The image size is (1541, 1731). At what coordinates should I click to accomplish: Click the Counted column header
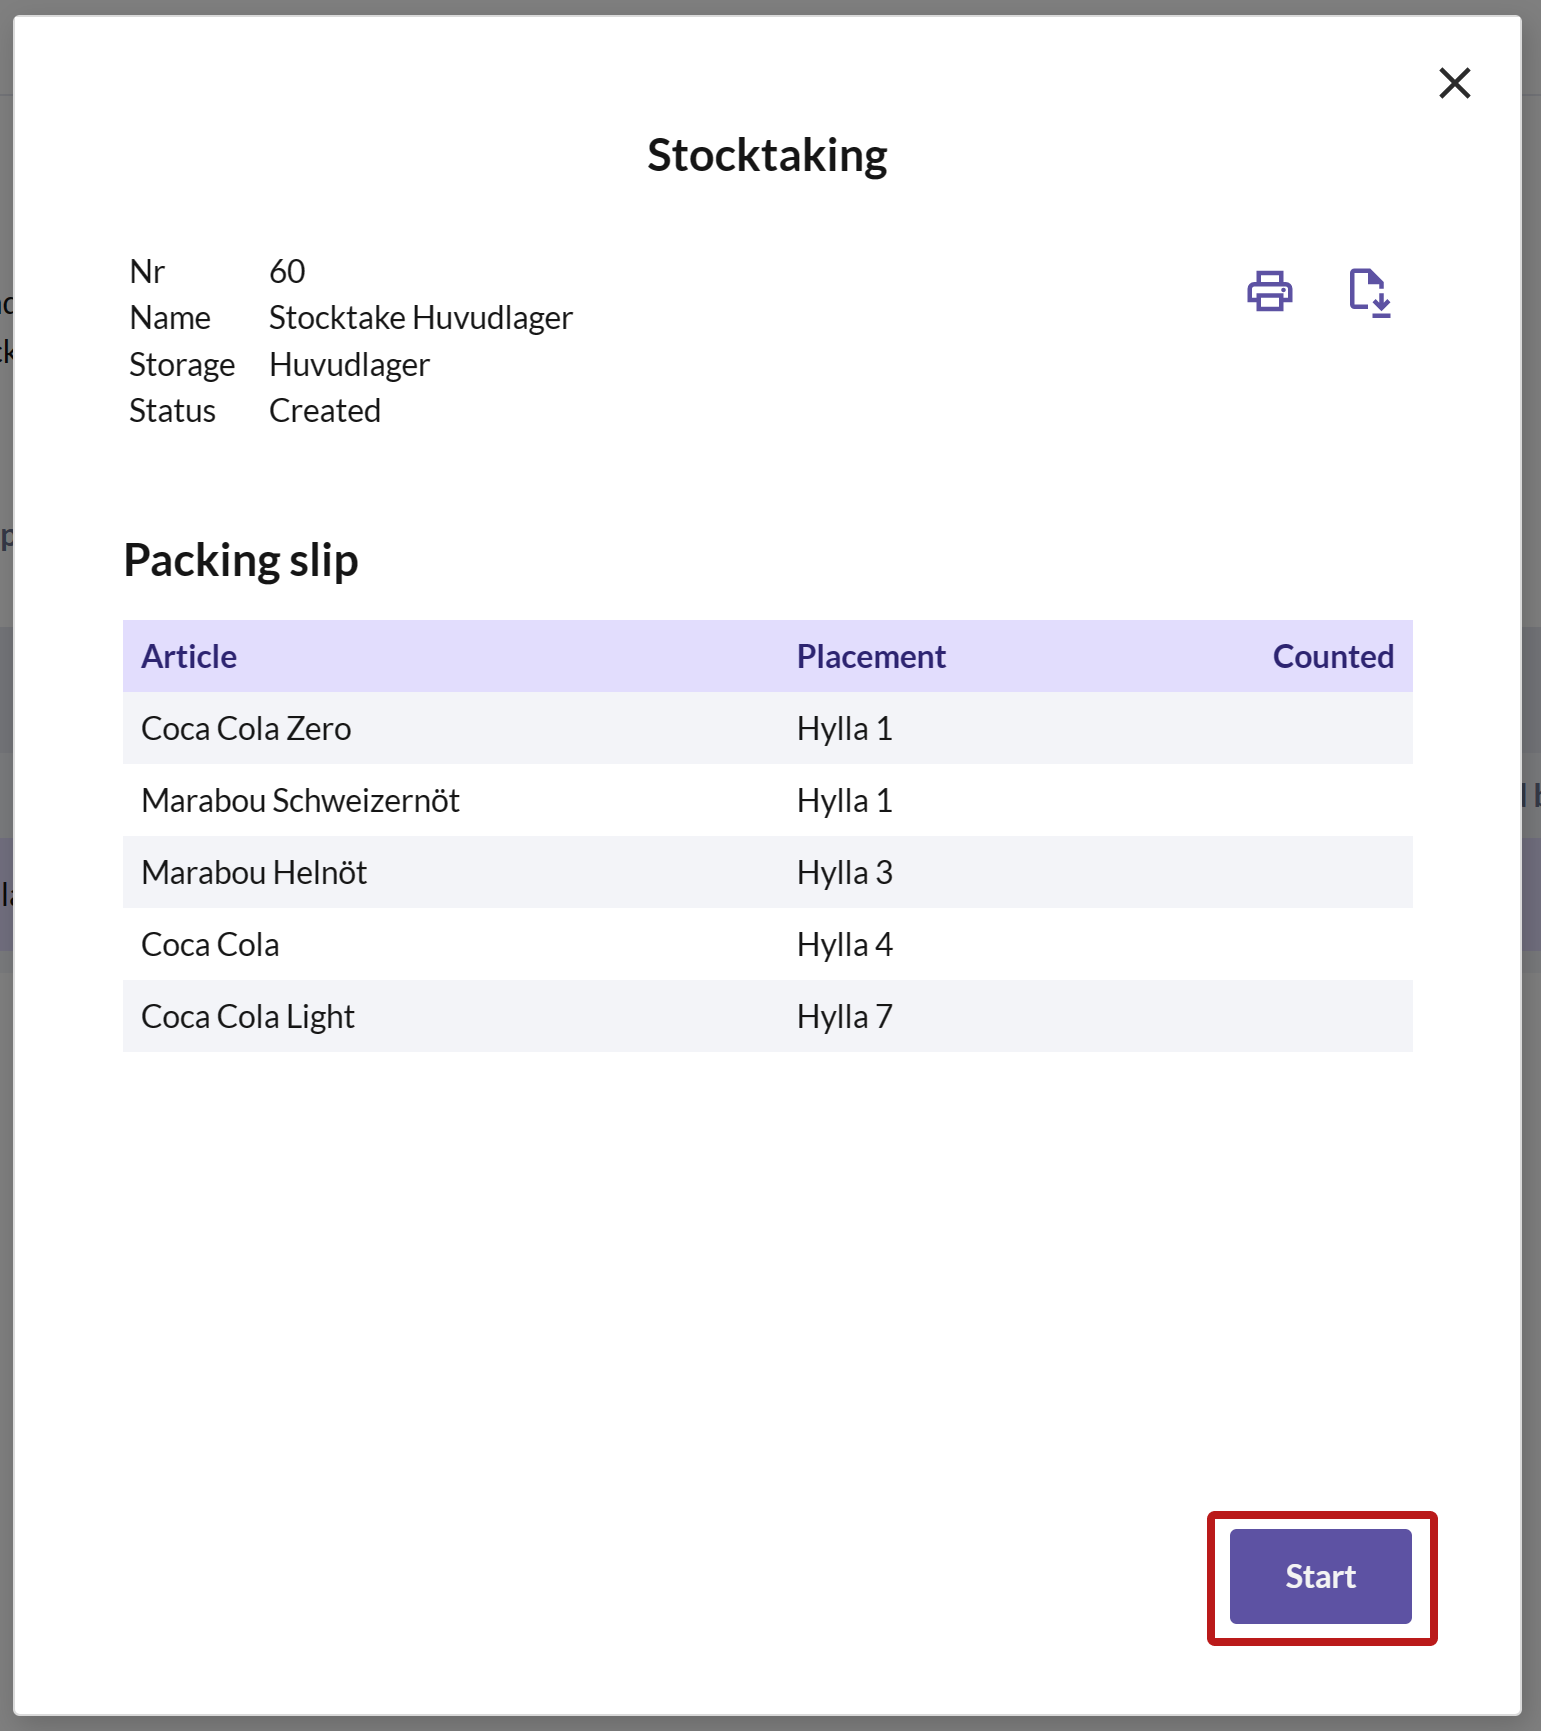point(1333,656)
